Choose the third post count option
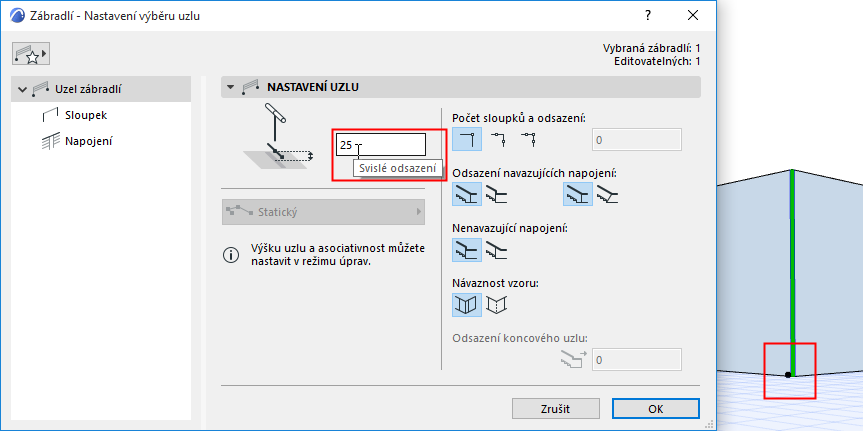 coord(527,139)
